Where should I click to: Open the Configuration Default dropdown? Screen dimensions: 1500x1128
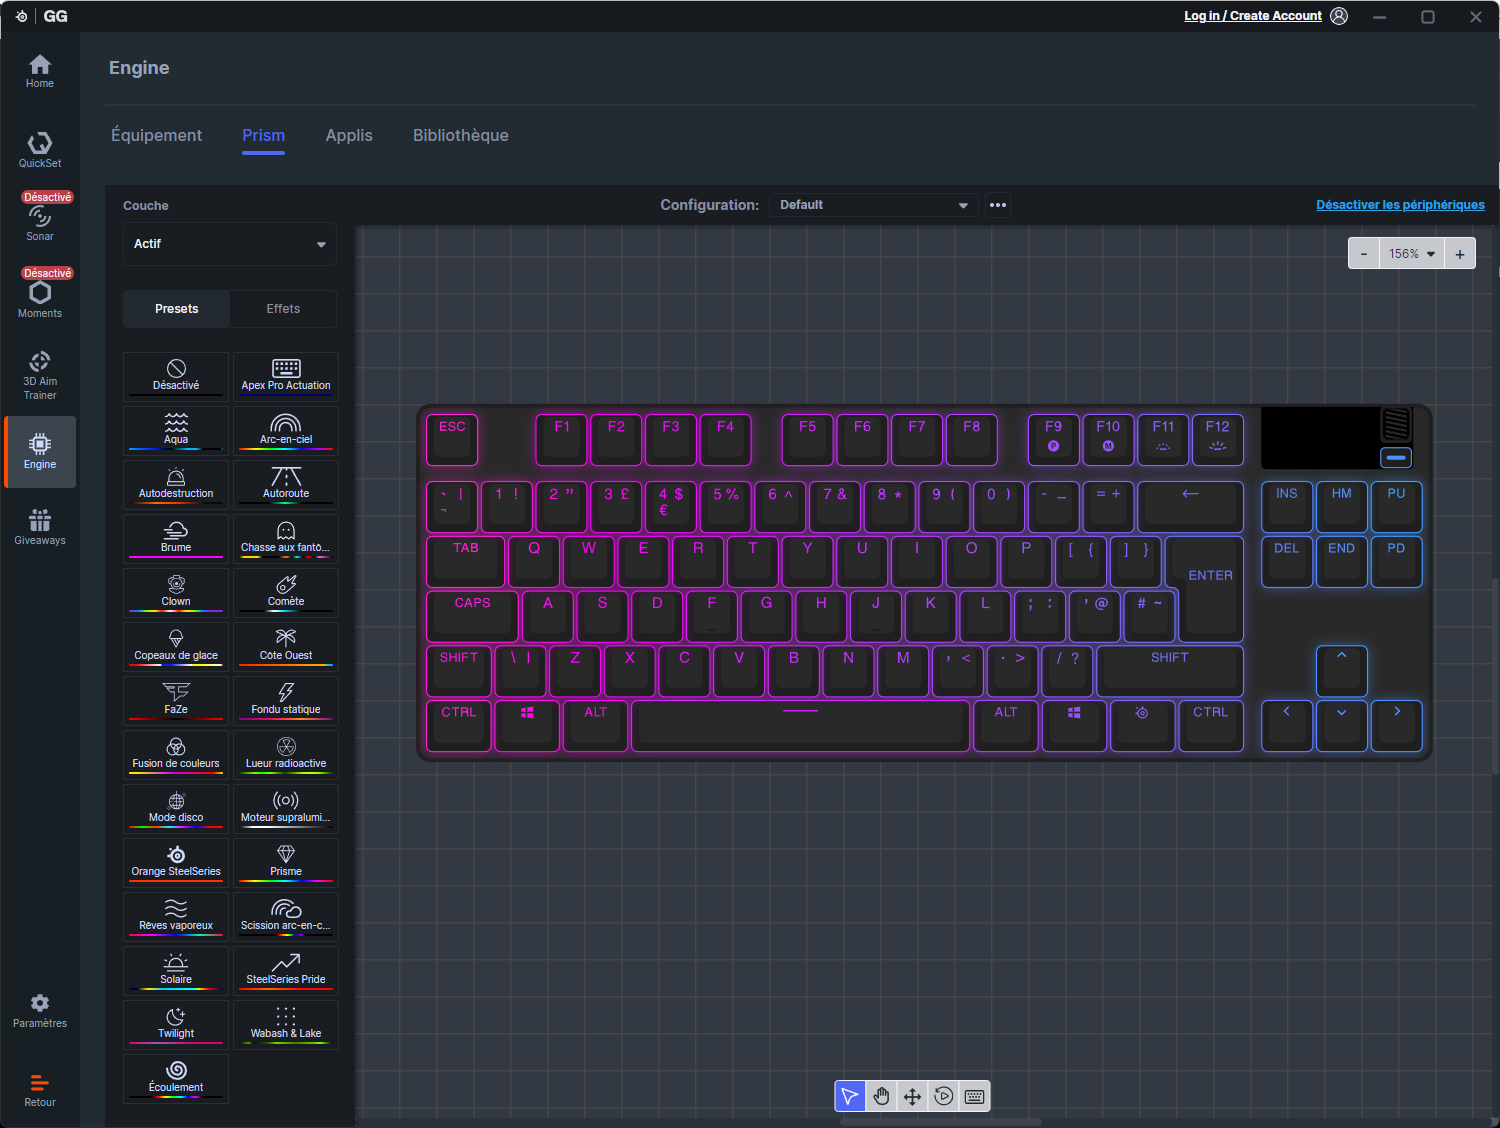click(874, 205)
